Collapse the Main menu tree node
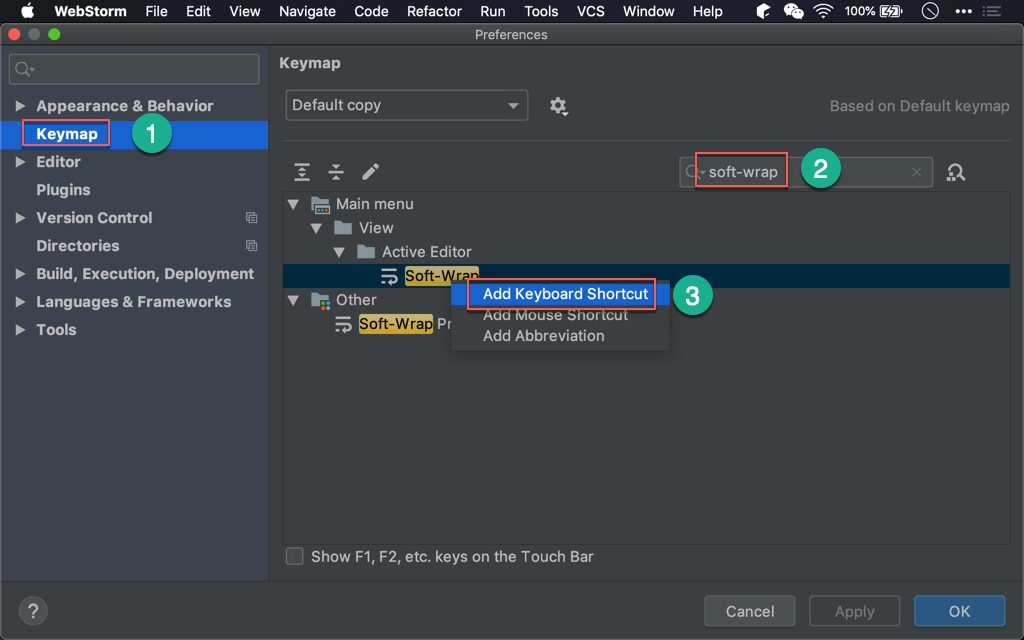 tap(294, 204)
